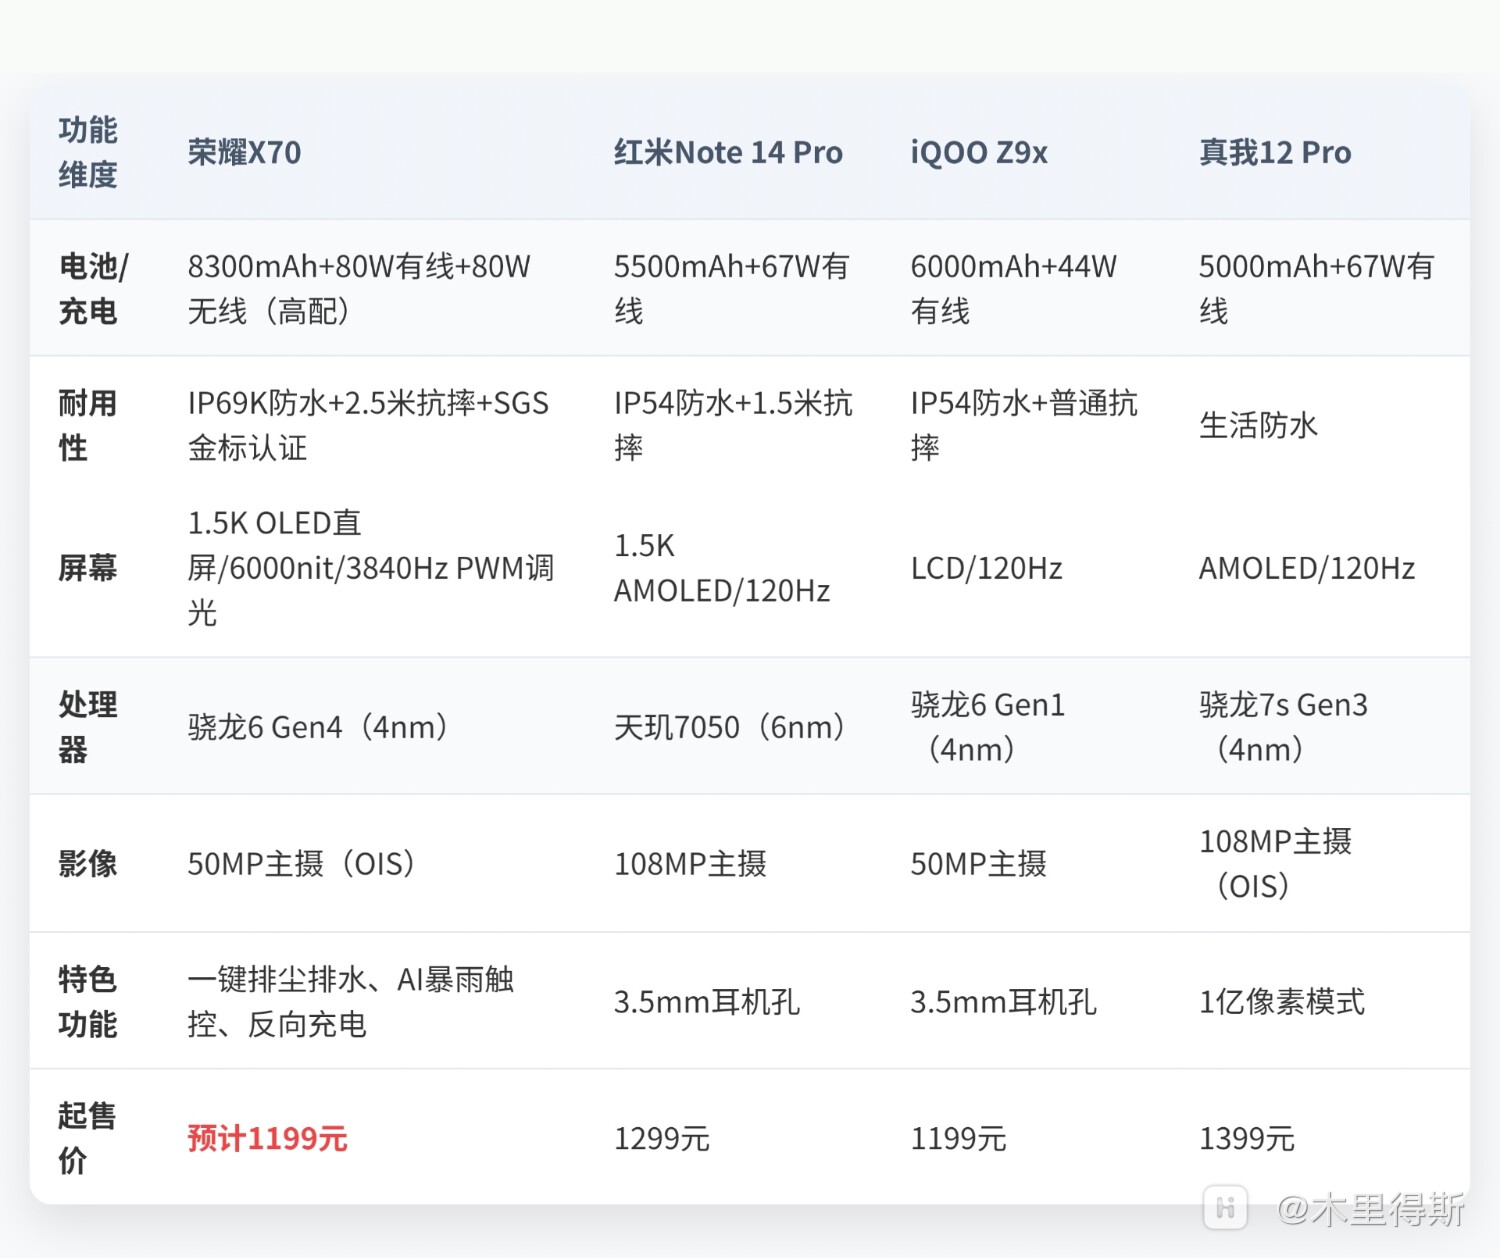Image resolution: width=1500 pixels, height=1258 pixels.
Task: Select the 骁龙6 Gen4（4nm）cell
Action: point(318,727)
